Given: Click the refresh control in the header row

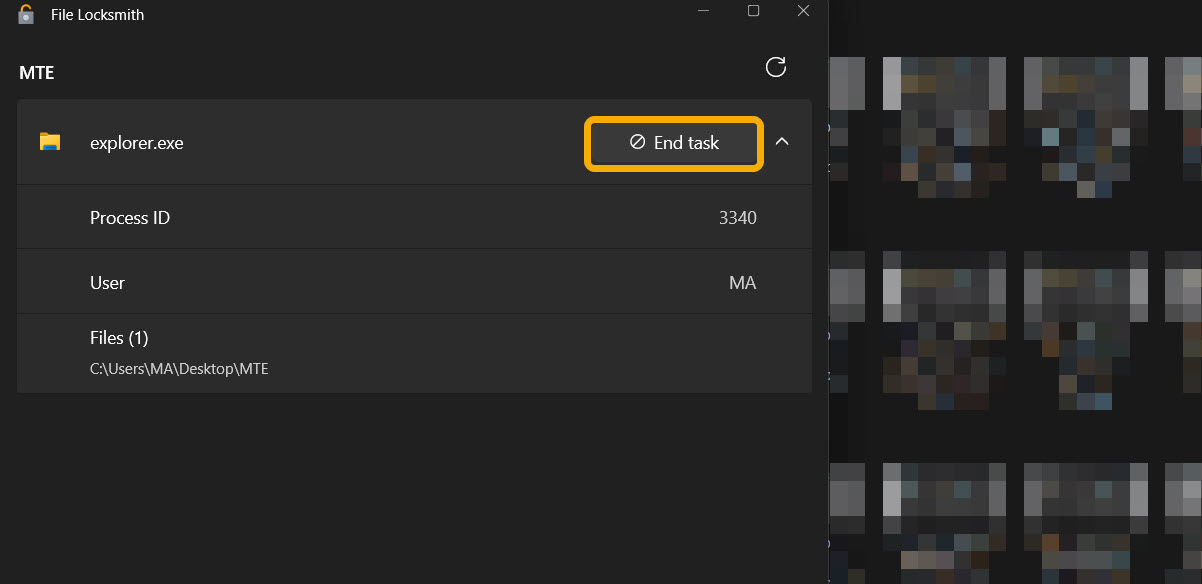Looking at the screenshot, I should (776, 68).
